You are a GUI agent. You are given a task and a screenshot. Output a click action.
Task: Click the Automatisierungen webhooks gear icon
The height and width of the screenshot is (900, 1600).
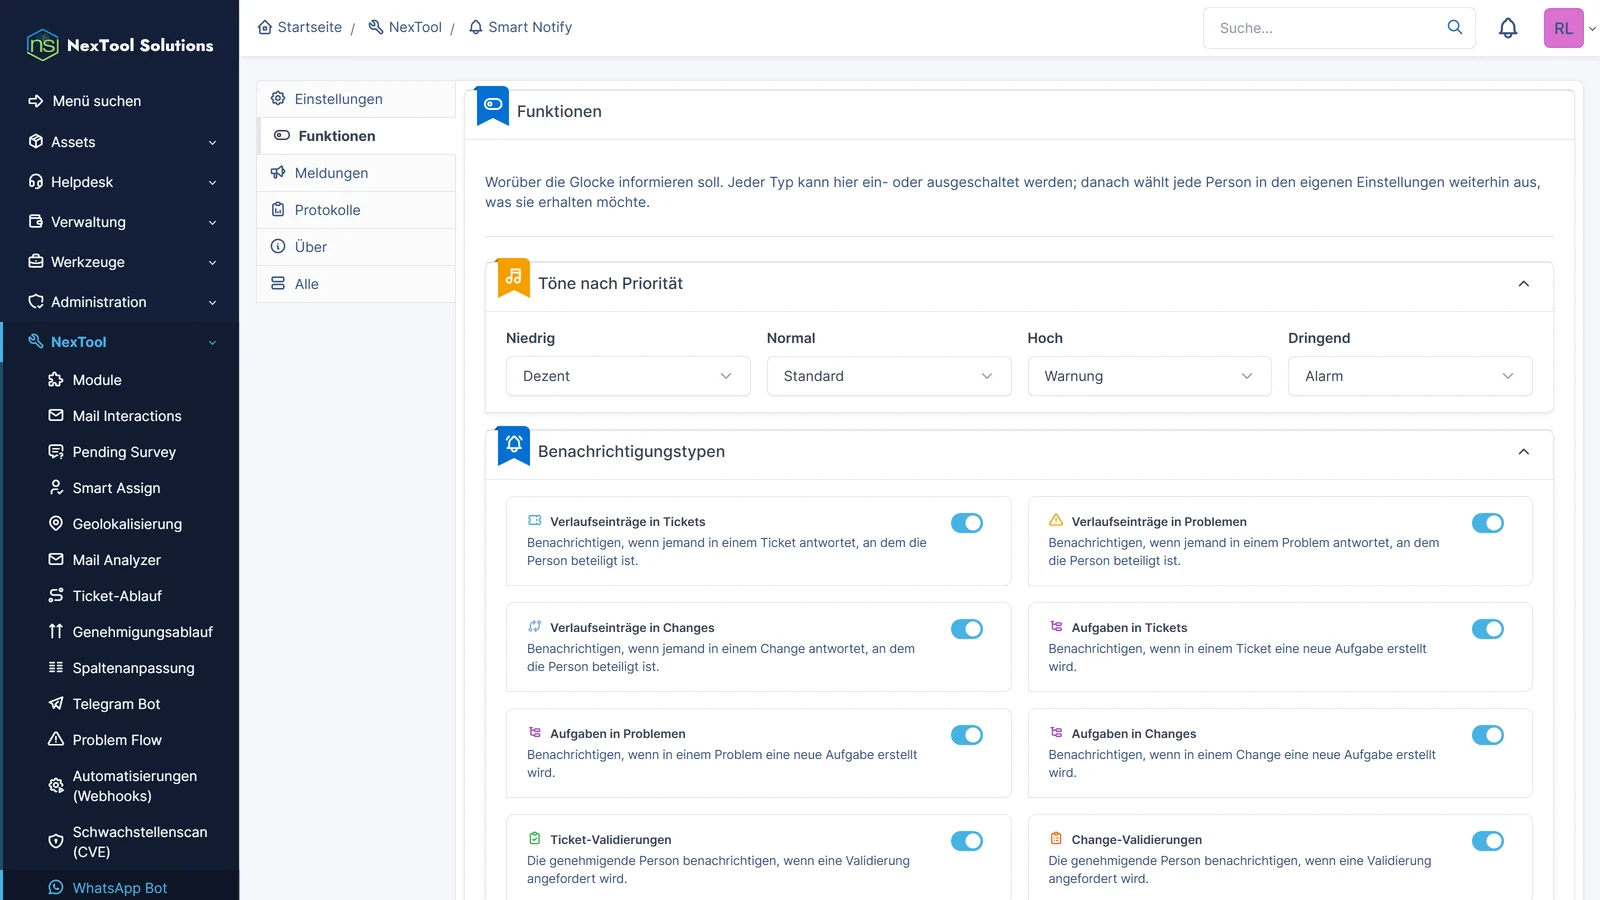click(x=56, y=785)
